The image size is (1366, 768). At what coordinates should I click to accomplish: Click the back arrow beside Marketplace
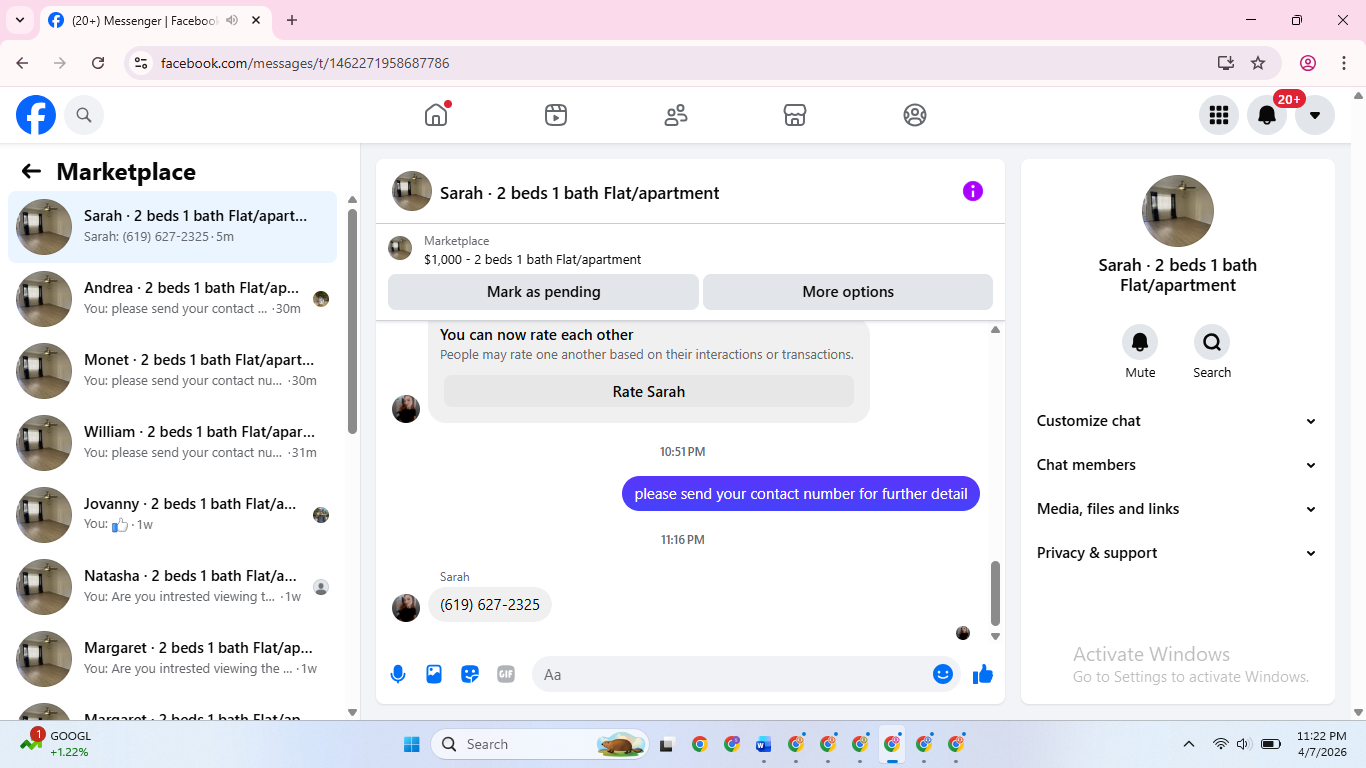click(x=31, y=171)
